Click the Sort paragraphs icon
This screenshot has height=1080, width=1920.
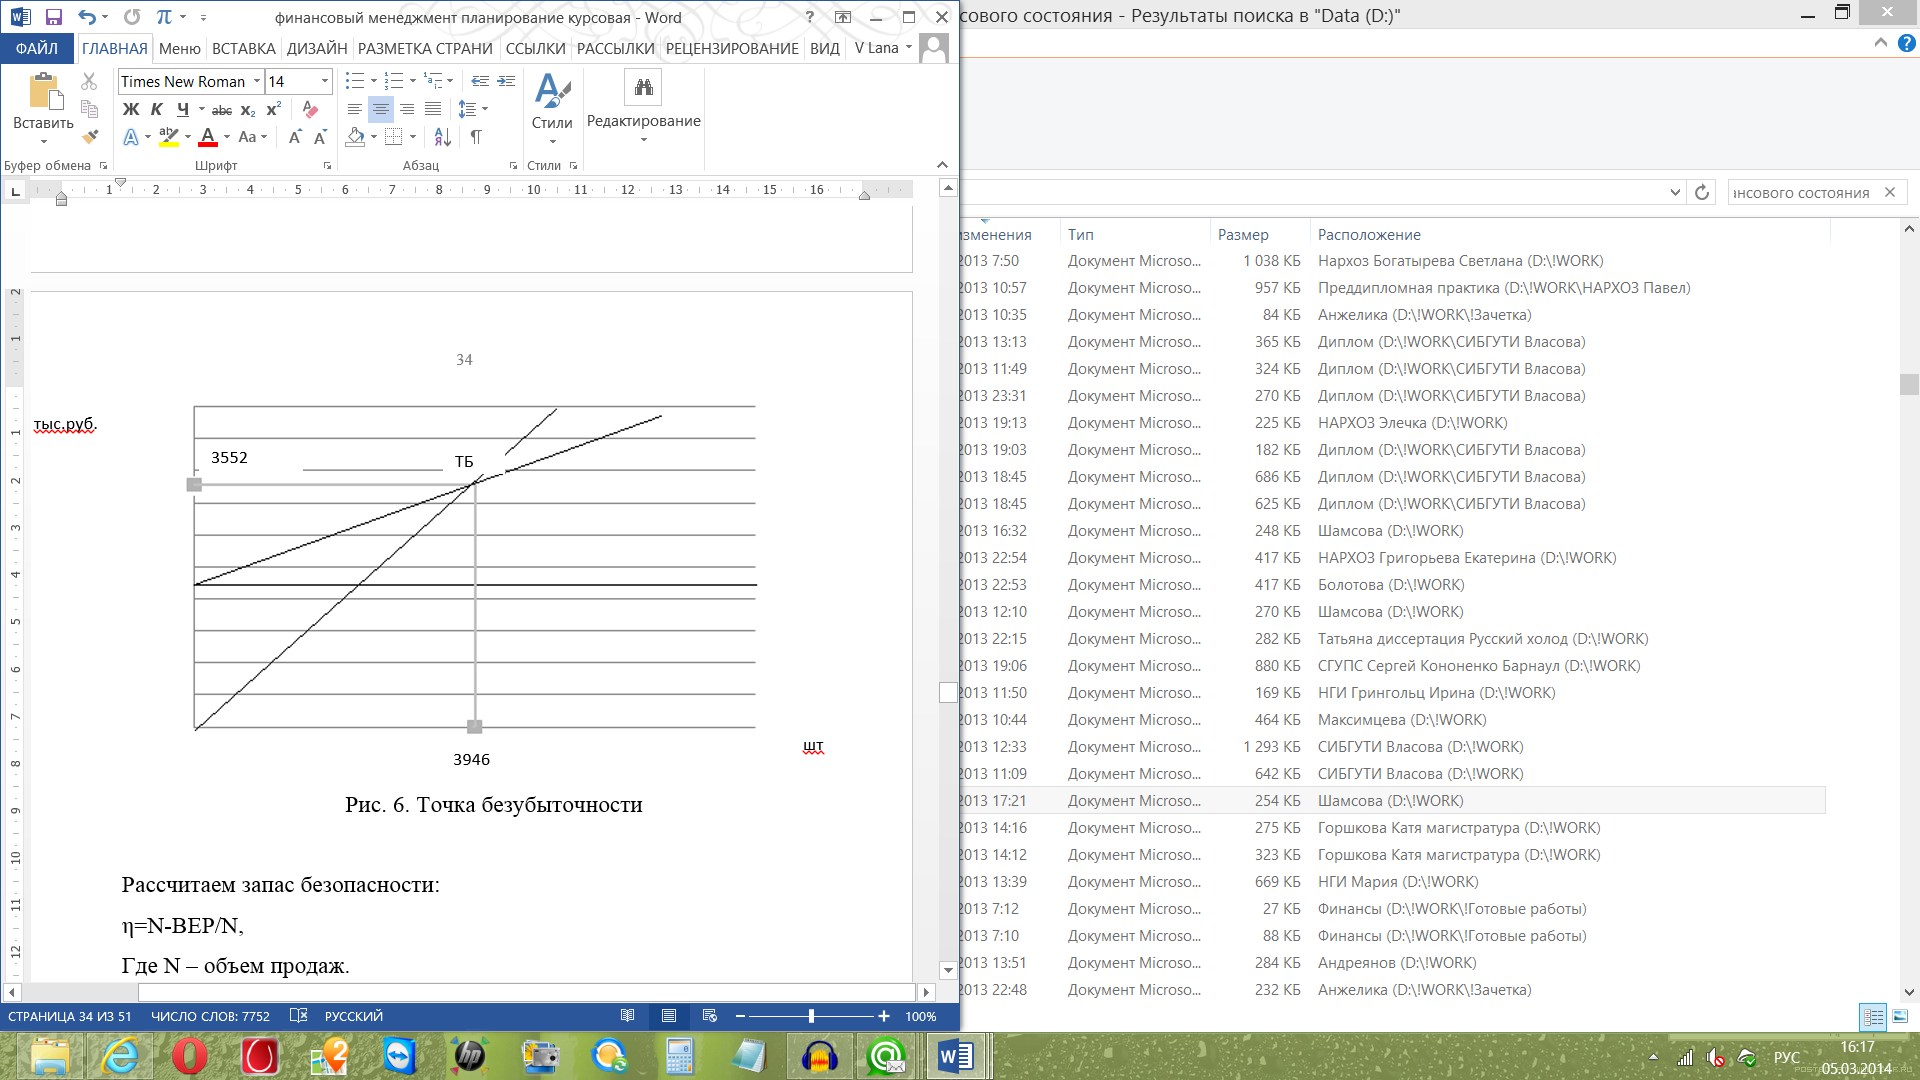443,137
